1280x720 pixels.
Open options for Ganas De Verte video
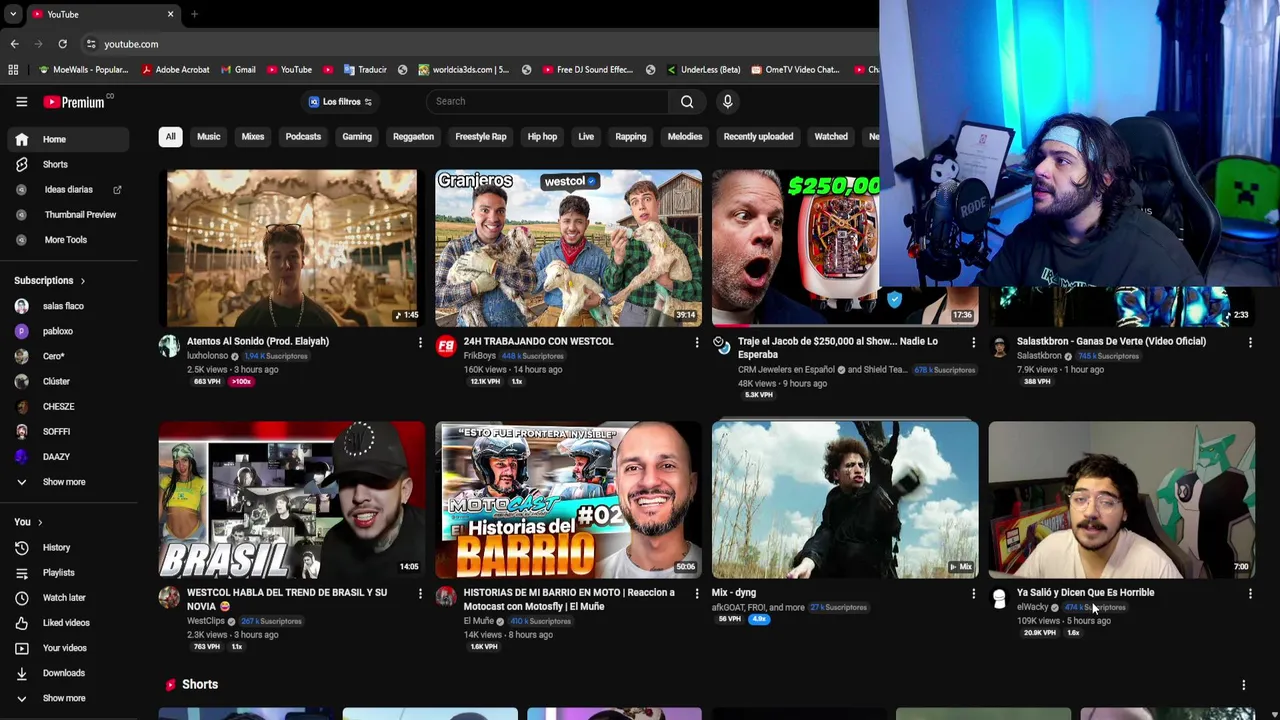click(1250, 342)
